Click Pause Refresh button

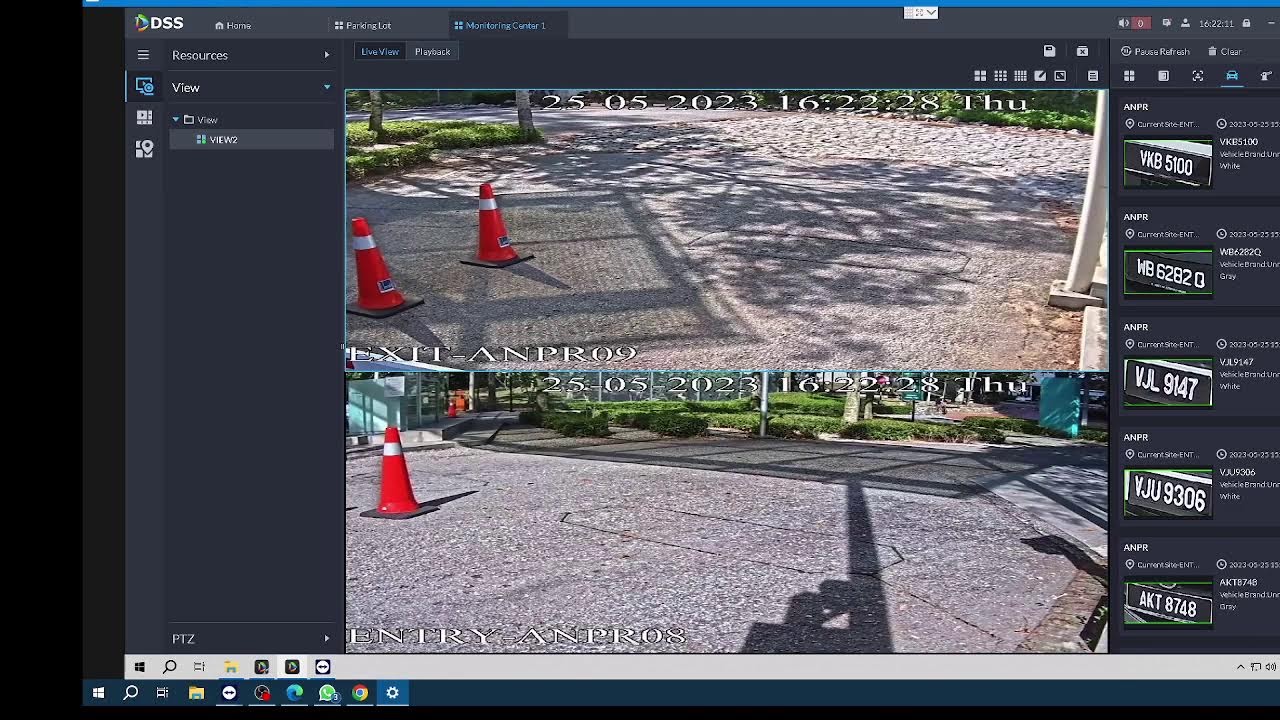tap(1155, 52)
